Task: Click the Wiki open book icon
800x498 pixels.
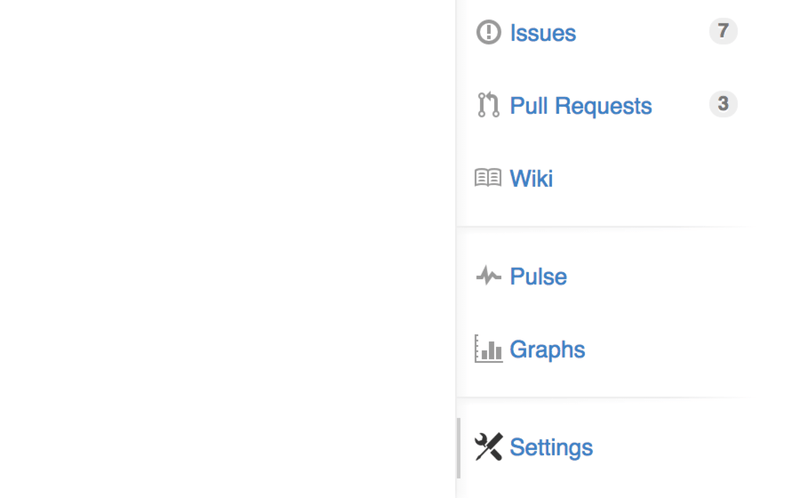Action: [x=488, y=178]
